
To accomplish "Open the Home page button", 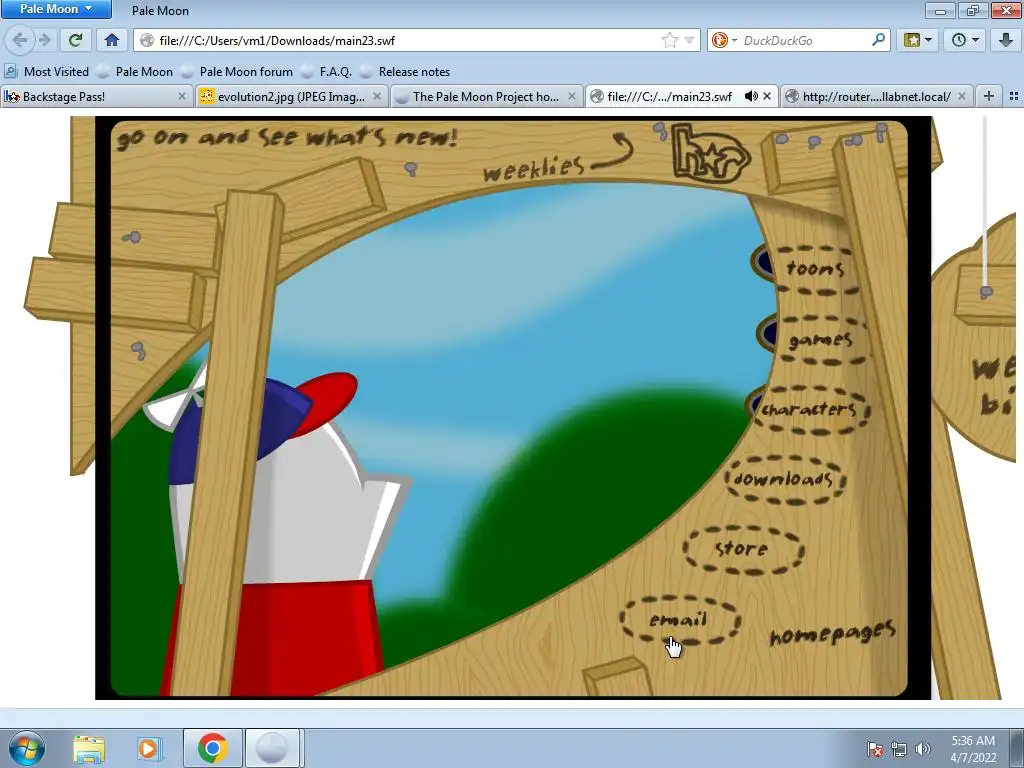I will pos(112,40).
